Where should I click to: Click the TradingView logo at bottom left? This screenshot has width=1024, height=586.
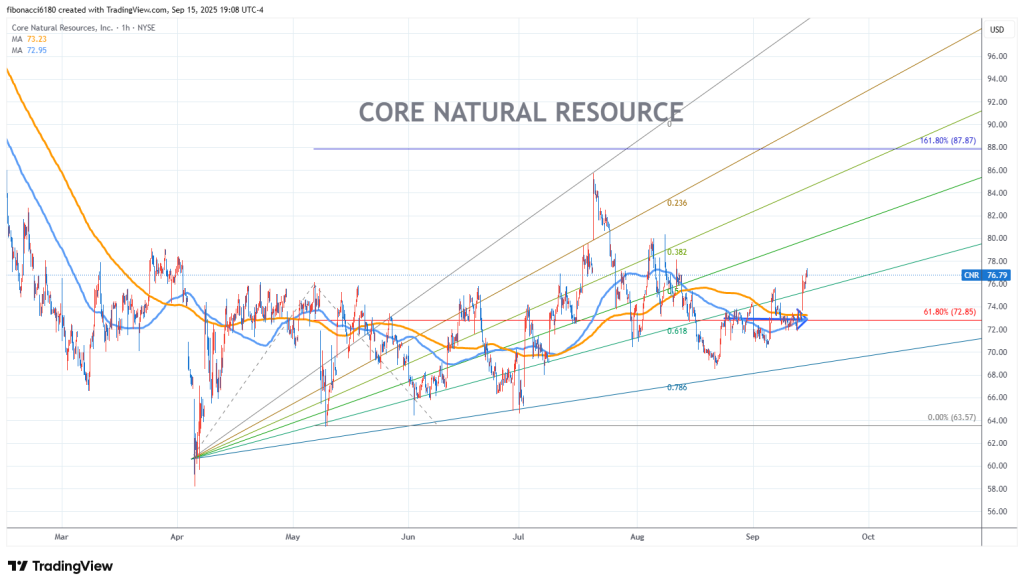pyautogui.click(x=60, y=566)
